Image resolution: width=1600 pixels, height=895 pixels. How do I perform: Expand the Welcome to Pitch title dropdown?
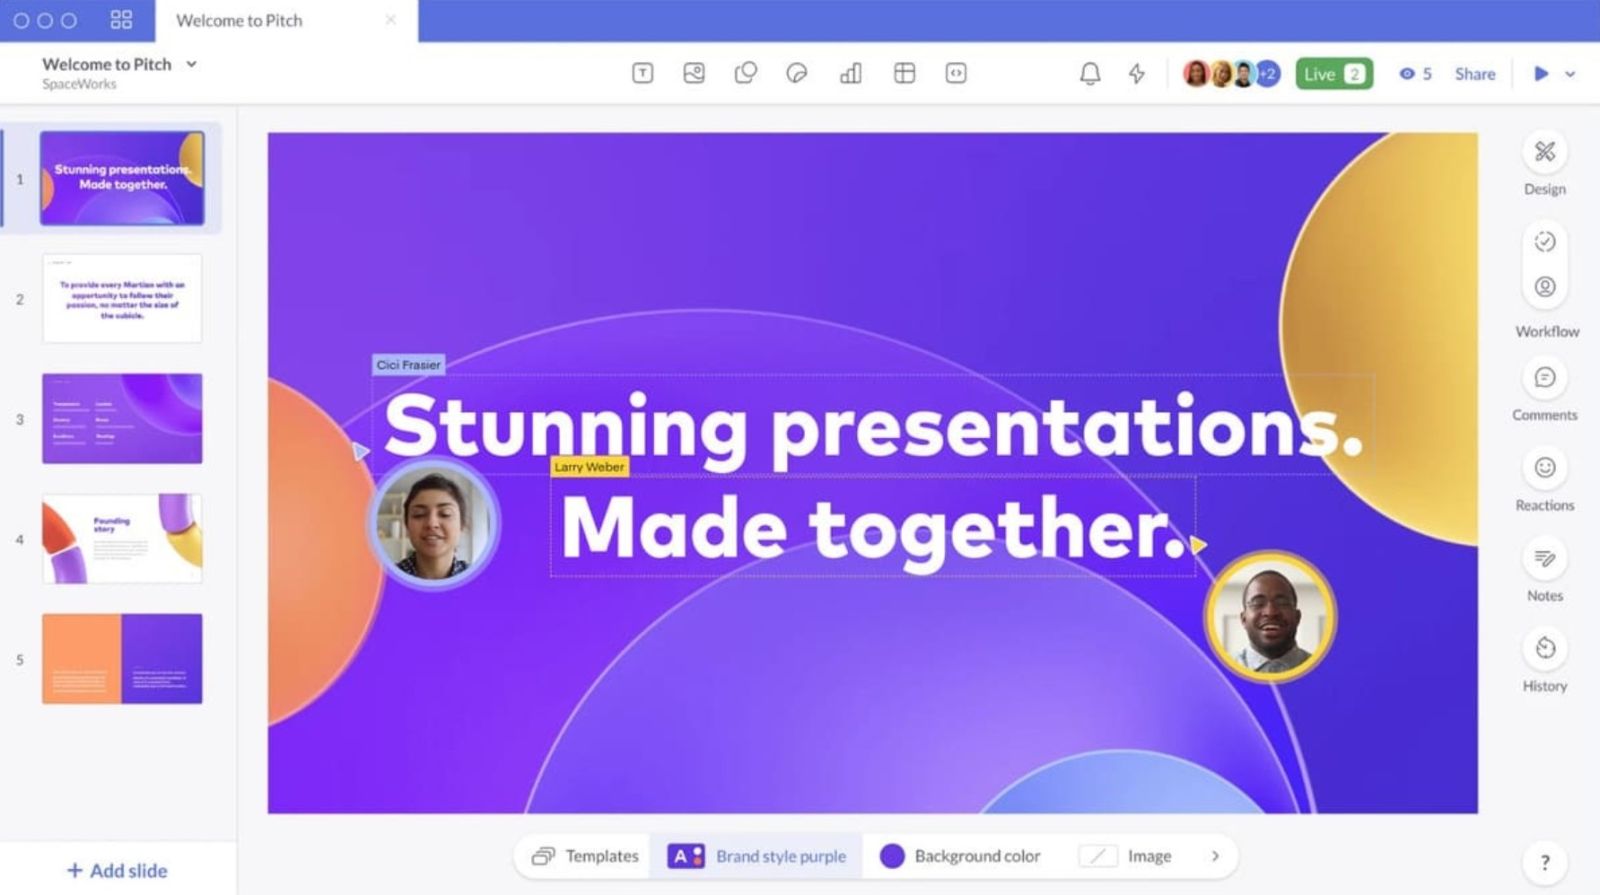[191, 64]
